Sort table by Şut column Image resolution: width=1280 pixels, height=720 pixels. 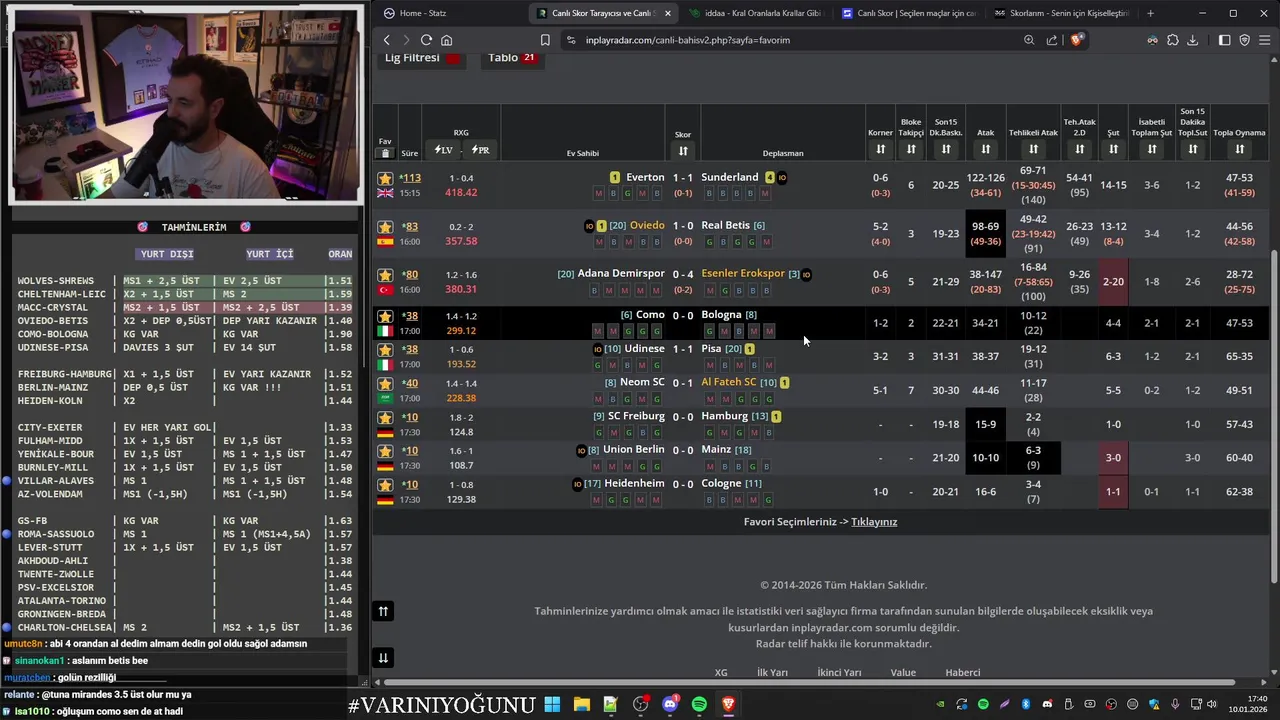pos(1113,149)
